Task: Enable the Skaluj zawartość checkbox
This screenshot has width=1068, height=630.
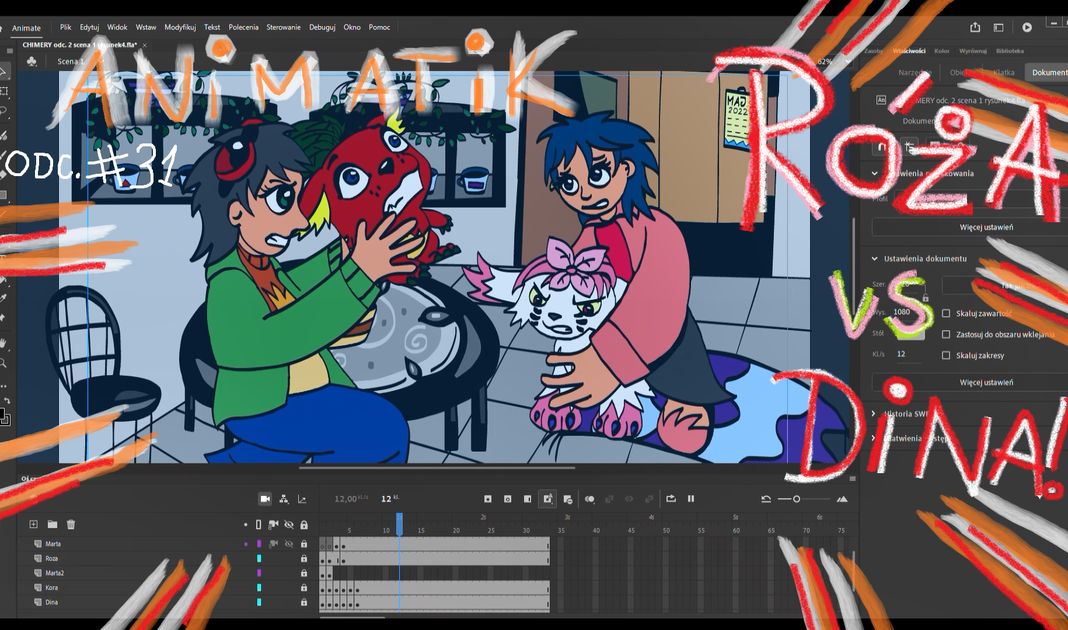Action: [946, 312]
